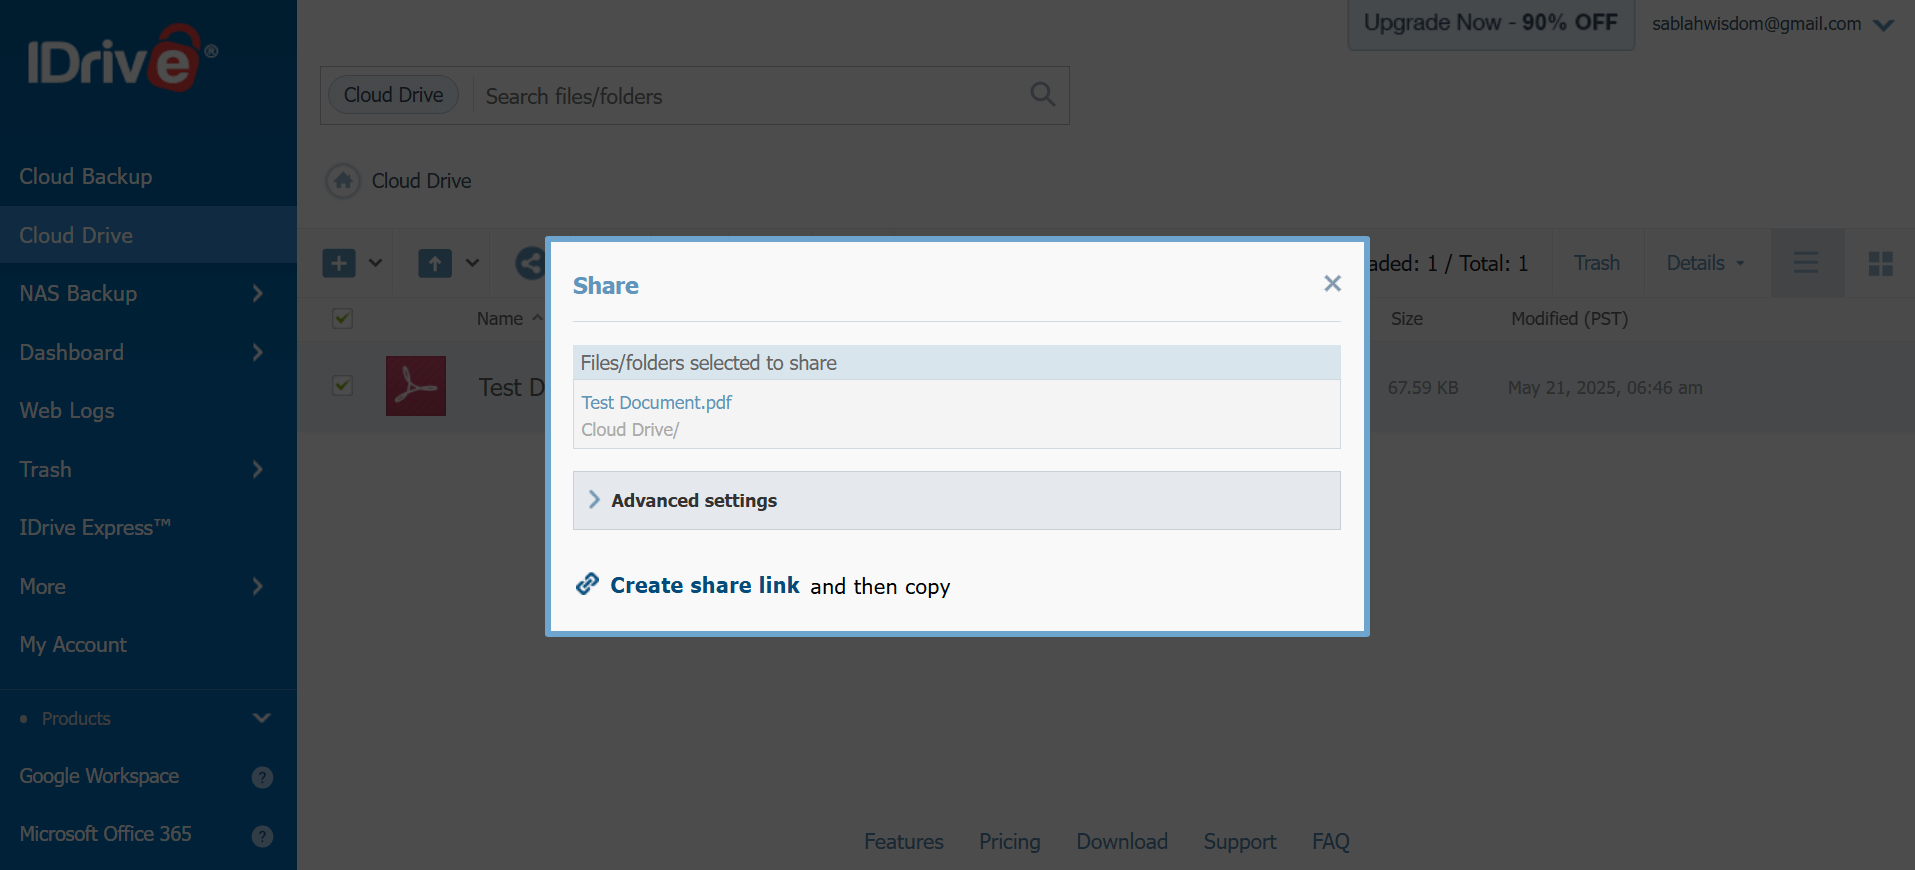Open Cloud Backup in sidebar

[86, 176]
